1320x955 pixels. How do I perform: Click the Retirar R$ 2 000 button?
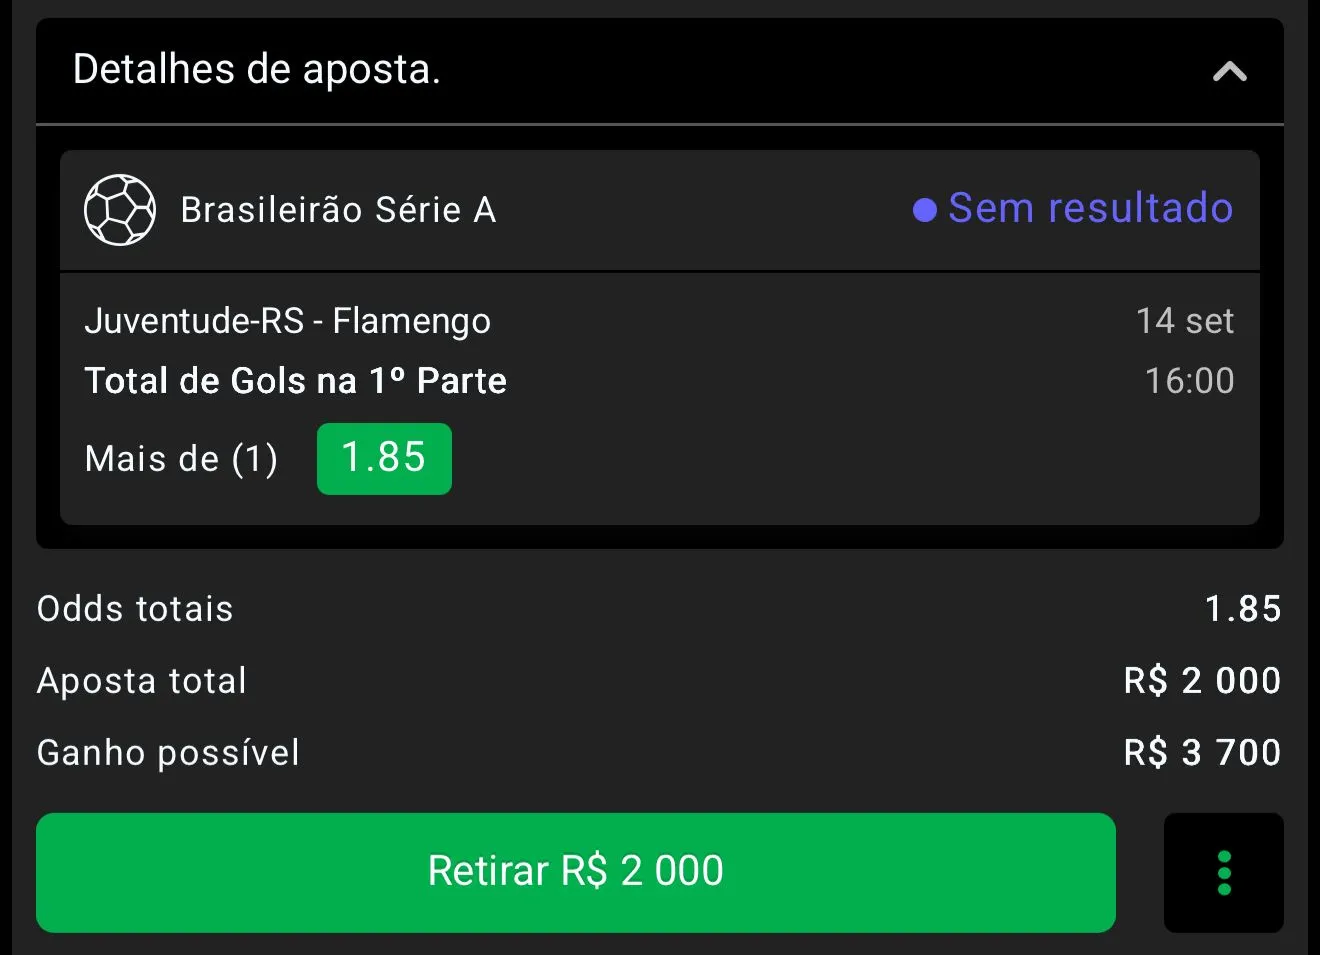pyautogui.click(x=576, y=872)
